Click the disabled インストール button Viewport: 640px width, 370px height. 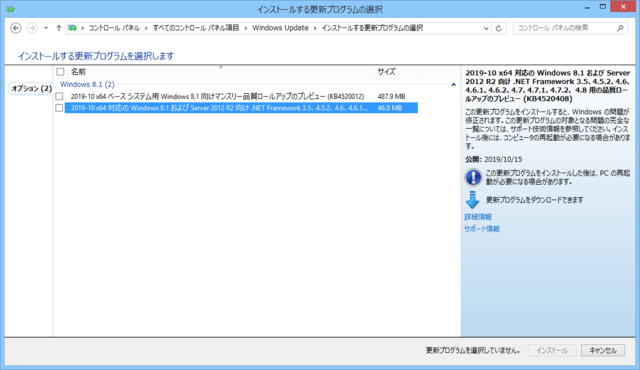tap(552, 350)
